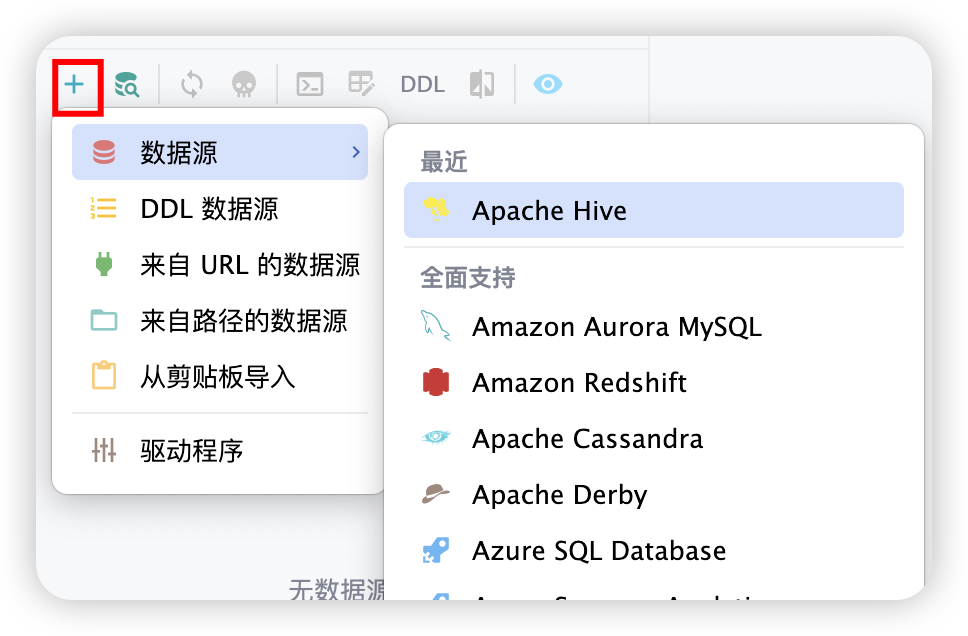The image size is (968, 636).
Task: Click the edit table data icon
Action: [361, 83]
